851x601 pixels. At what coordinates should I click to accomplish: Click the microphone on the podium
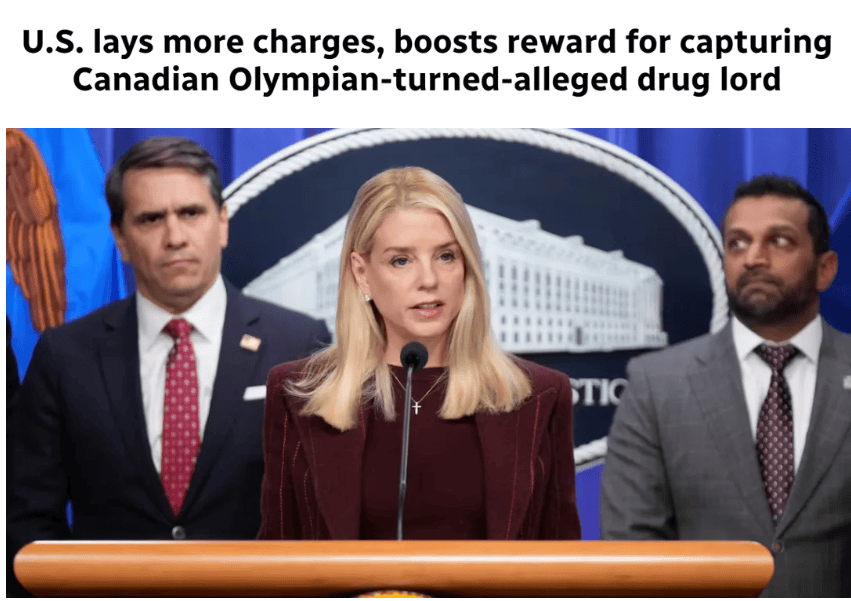tap(414, 356)
